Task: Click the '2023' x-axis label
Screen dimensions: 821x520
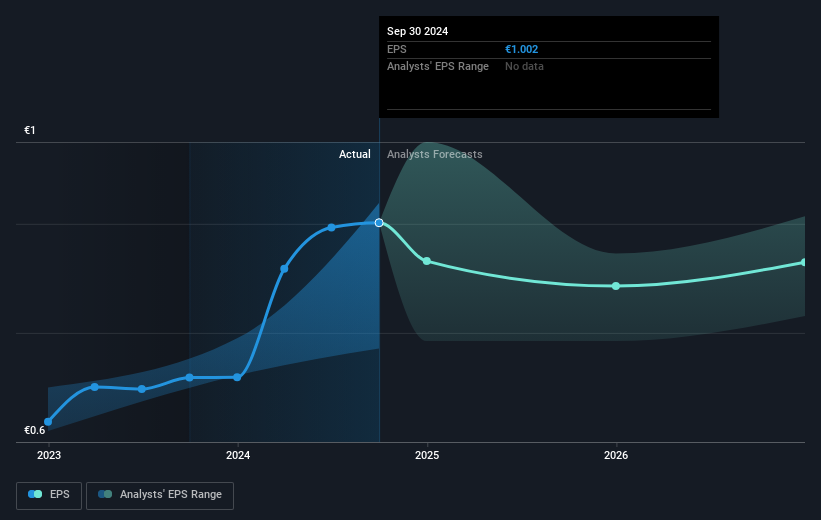Action: pos(49,455)
